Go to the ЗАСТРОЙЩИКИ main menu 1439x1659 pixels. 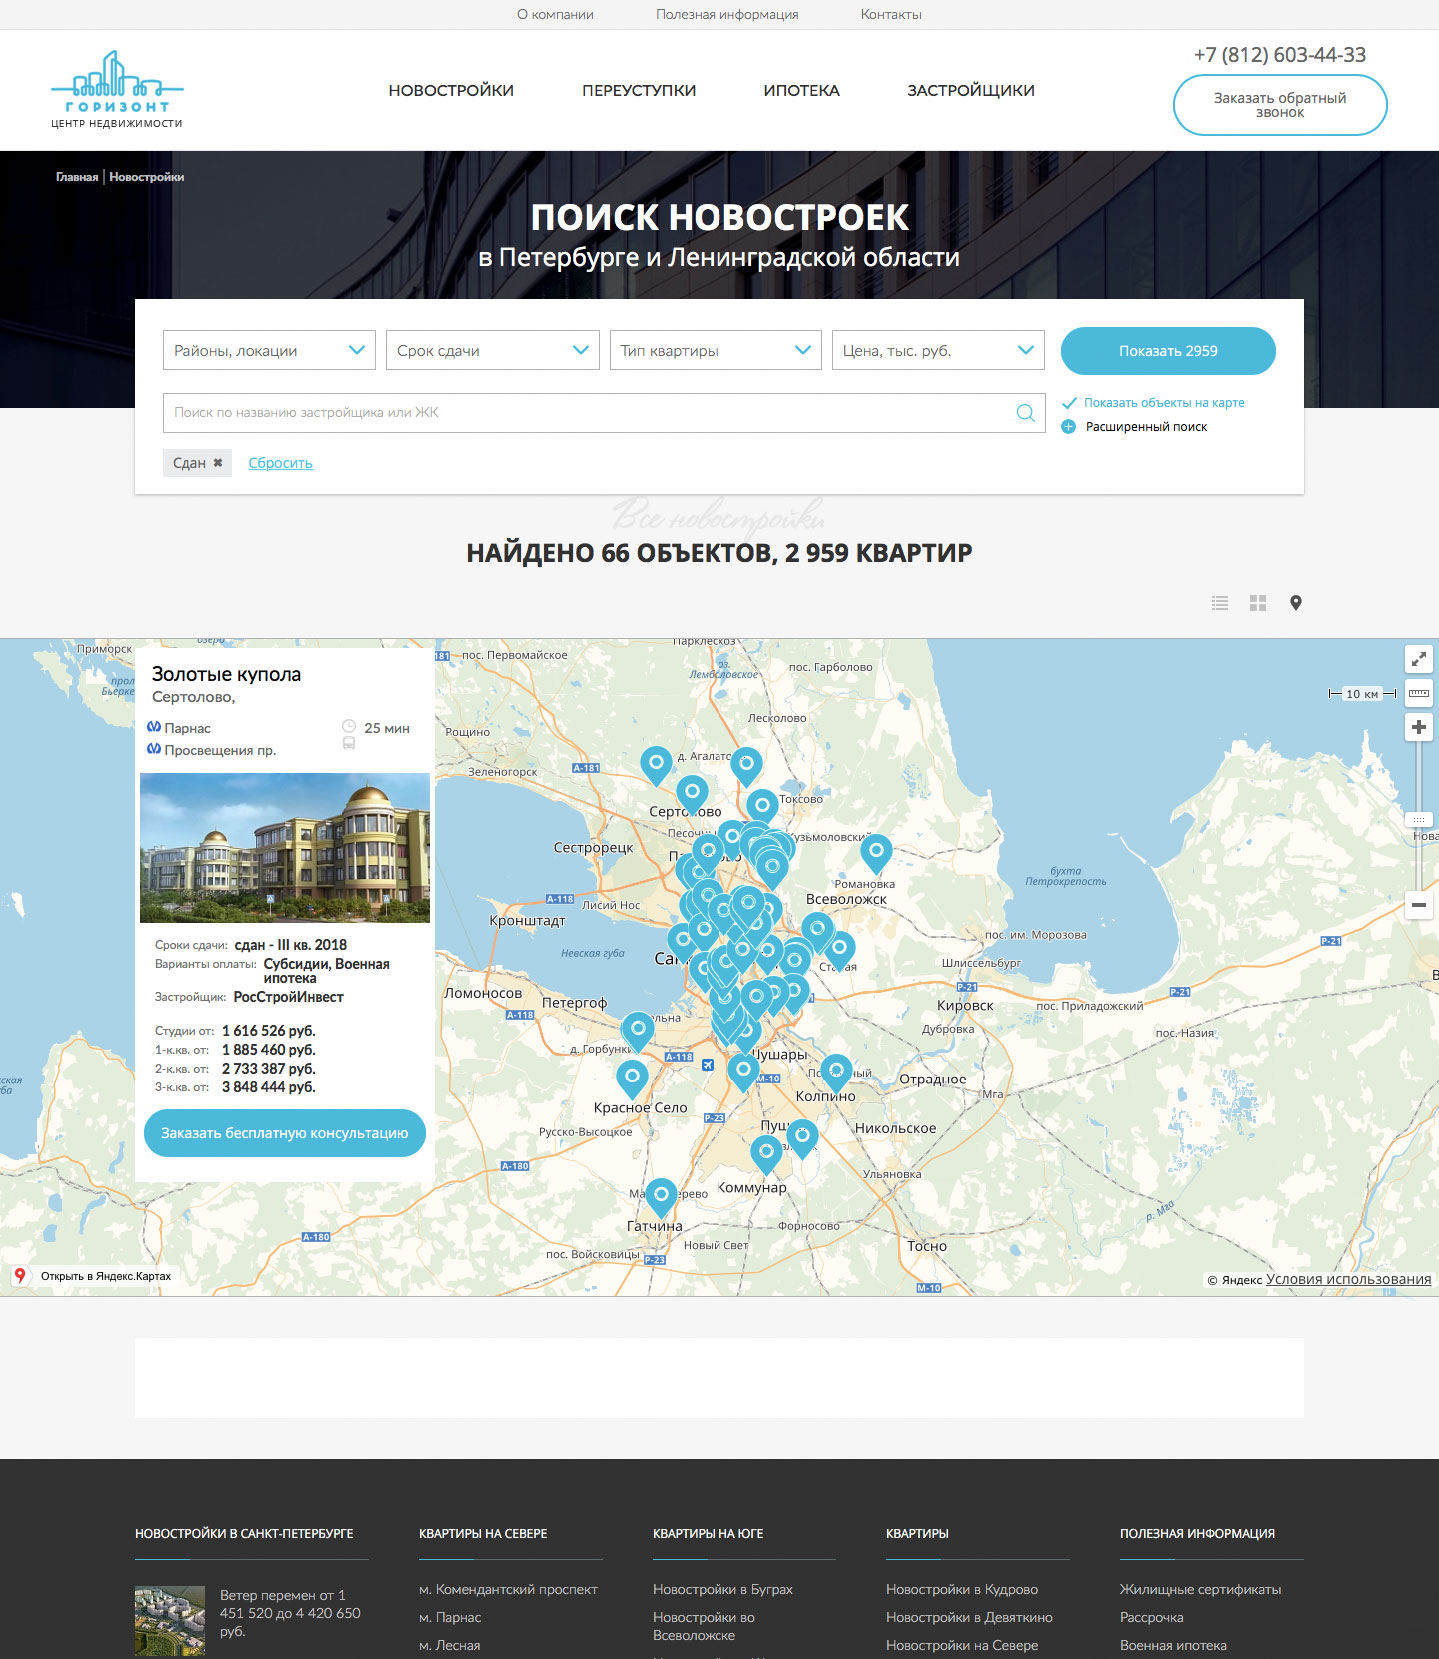point(971,90)
